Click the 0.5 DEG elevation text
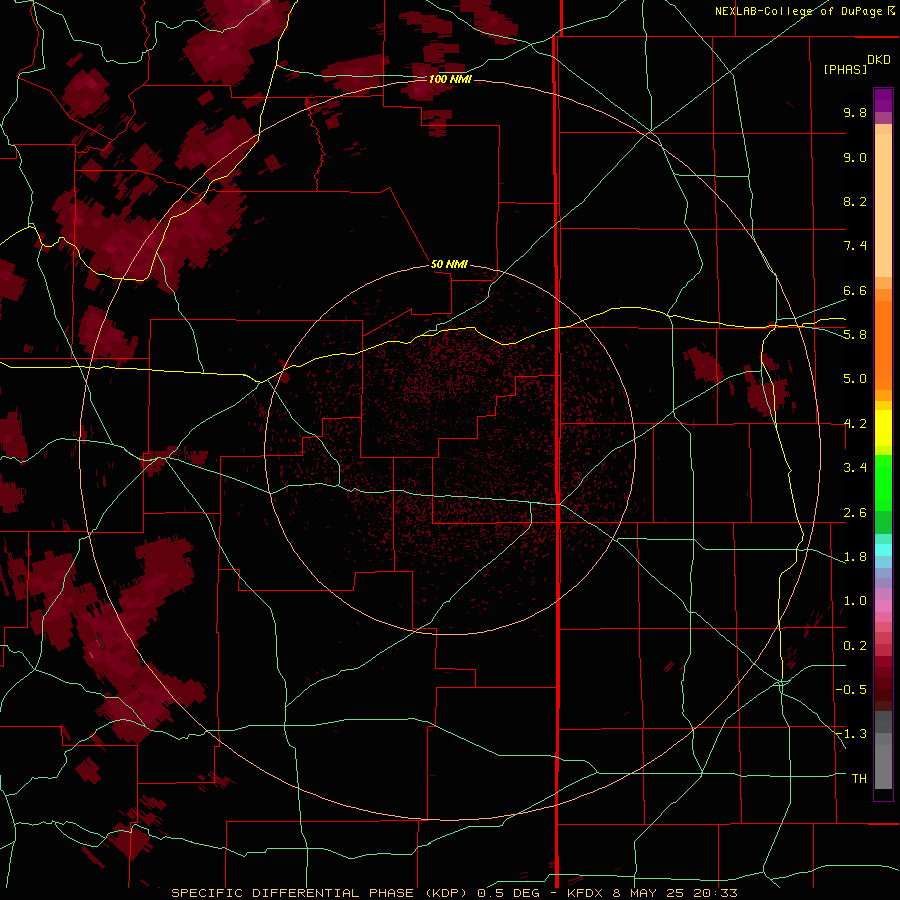 click(509, 893)
